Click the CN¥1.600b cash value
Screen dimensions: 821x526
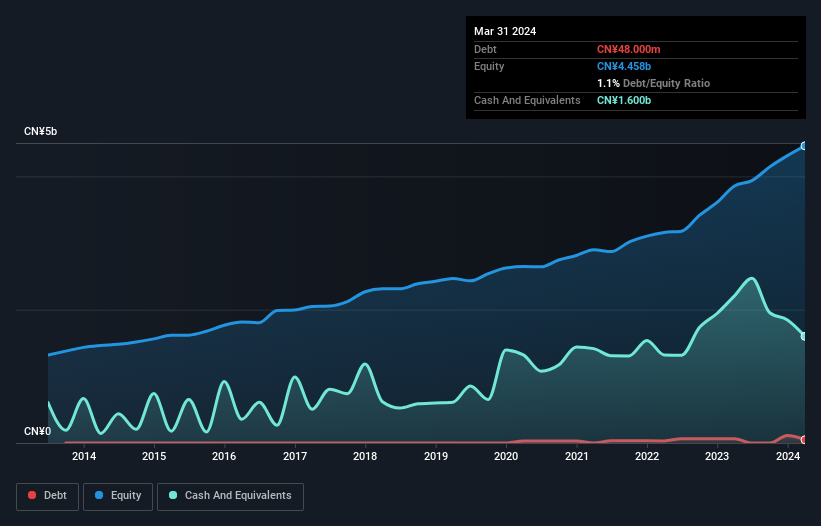(624, 100)
